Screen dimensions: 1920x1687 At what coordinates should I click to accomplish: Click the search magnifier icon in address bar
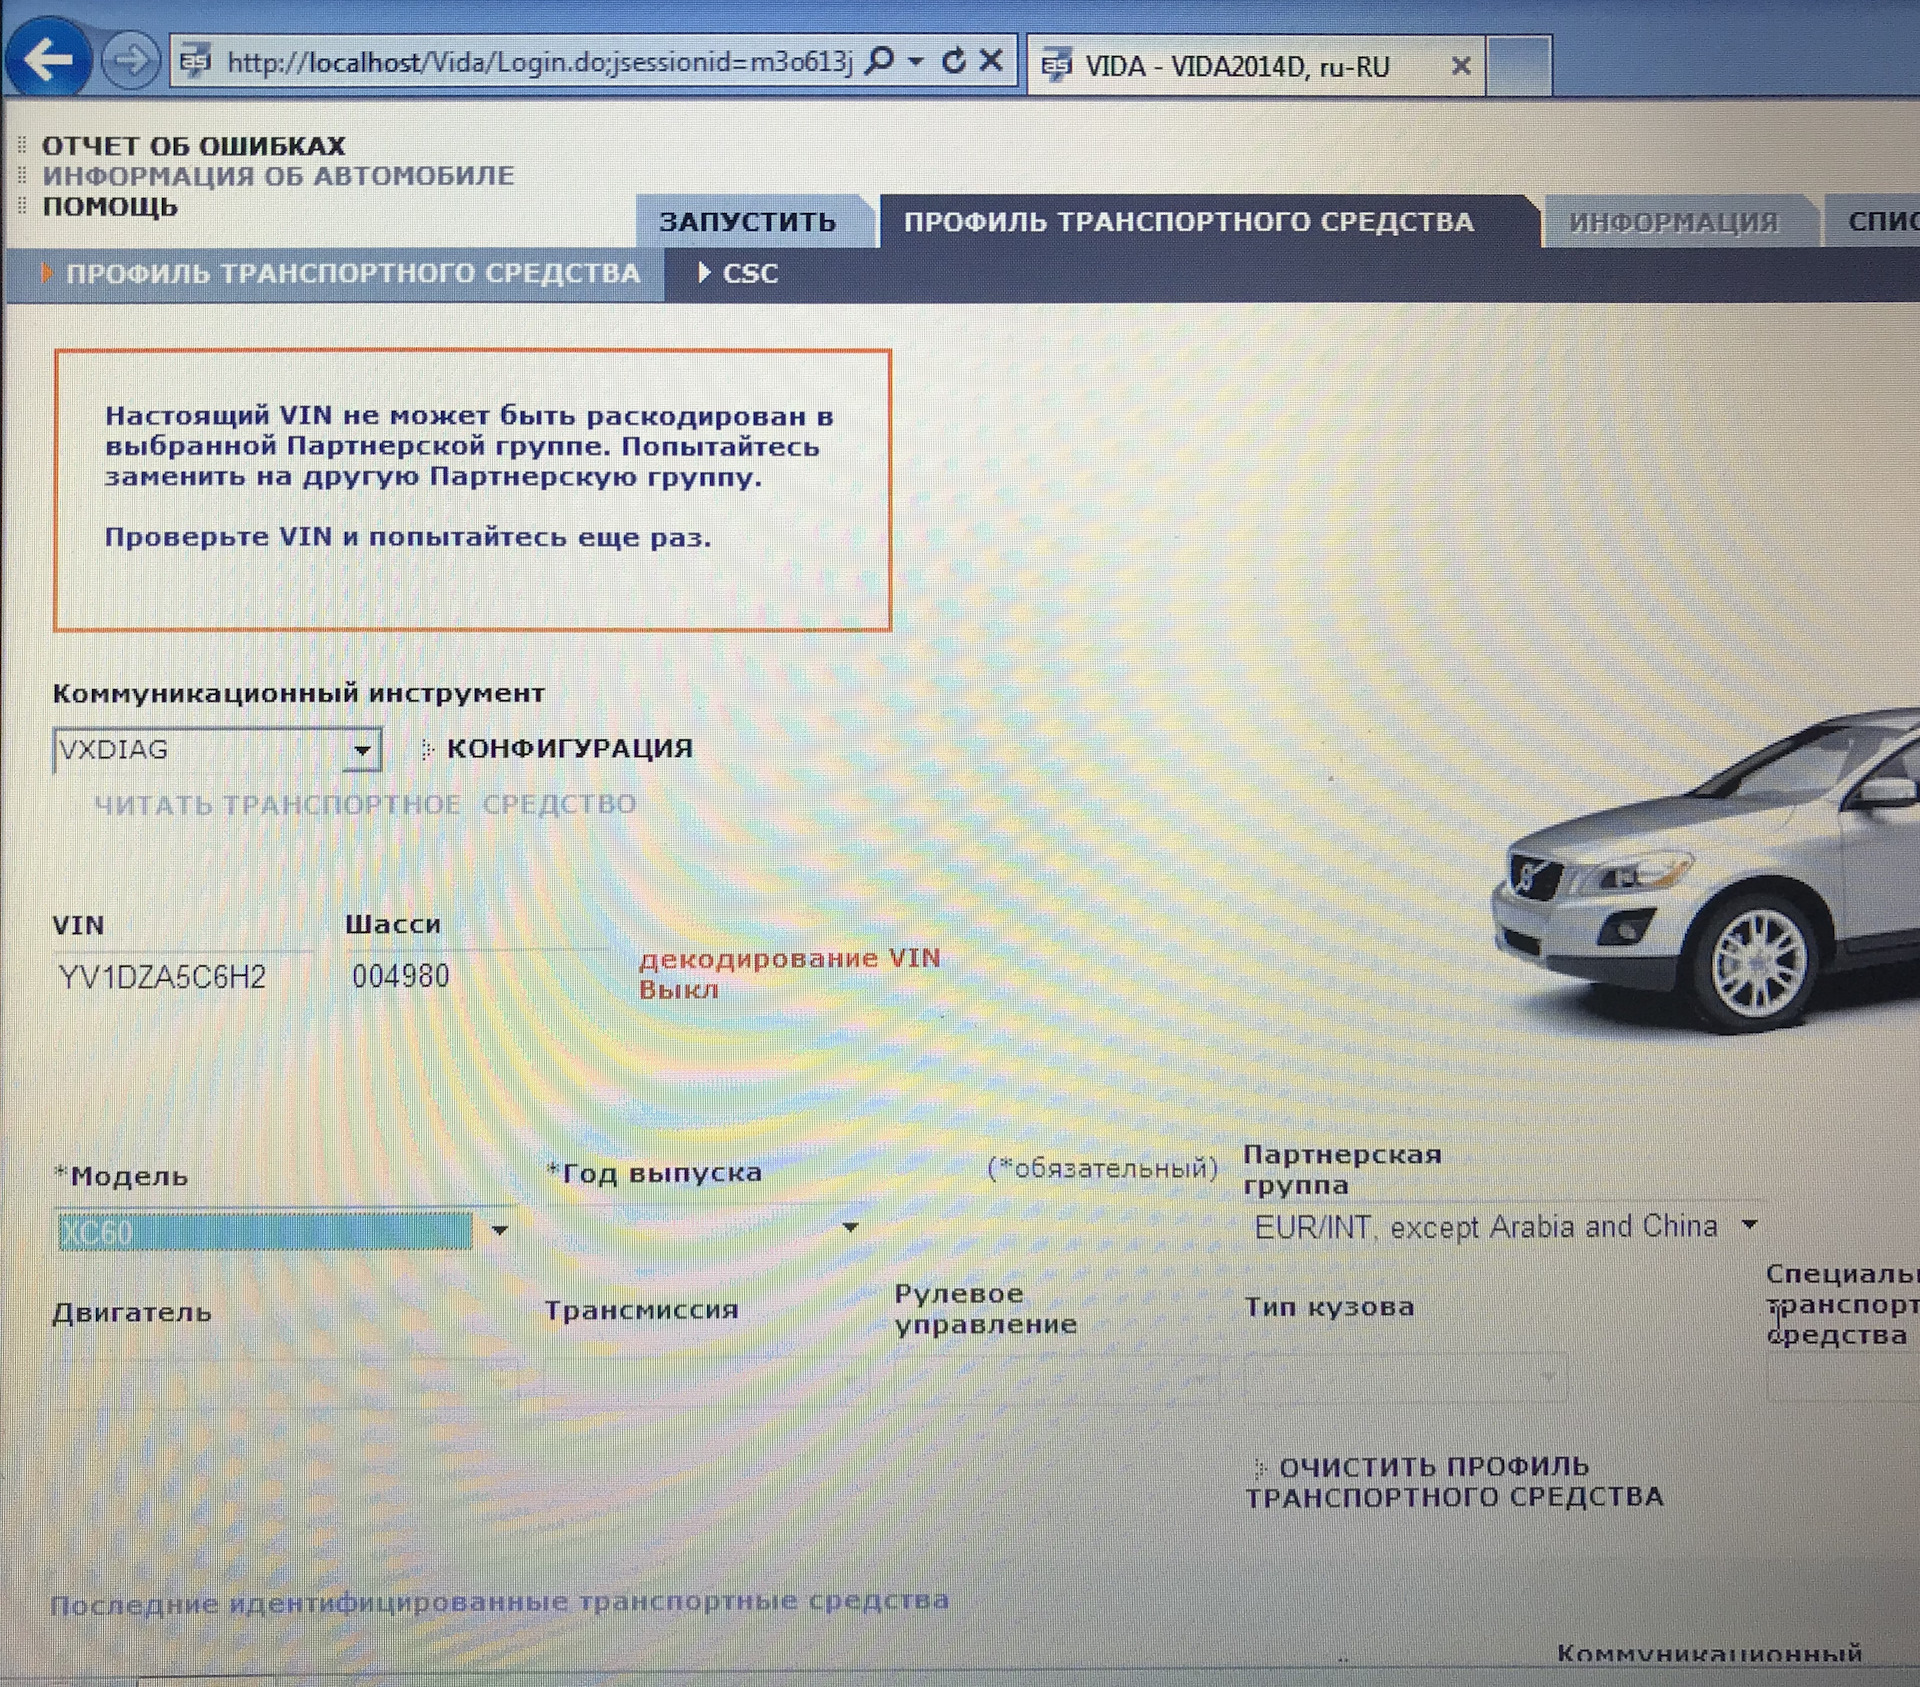879,61
